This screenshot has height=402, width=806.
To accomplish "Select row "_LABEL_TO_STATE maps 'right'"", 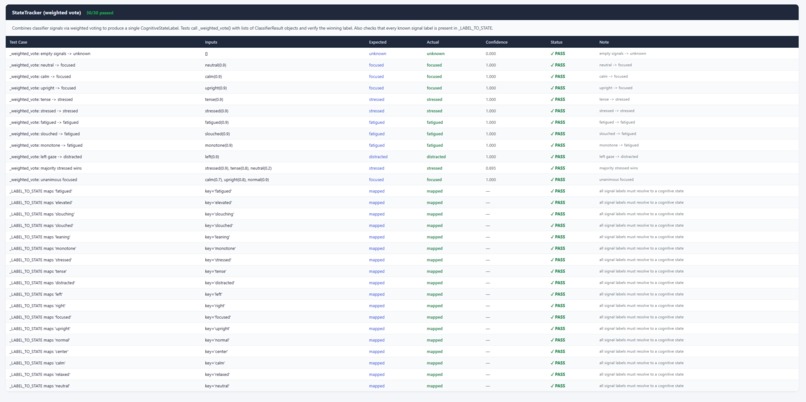I will tap(402, 306).
